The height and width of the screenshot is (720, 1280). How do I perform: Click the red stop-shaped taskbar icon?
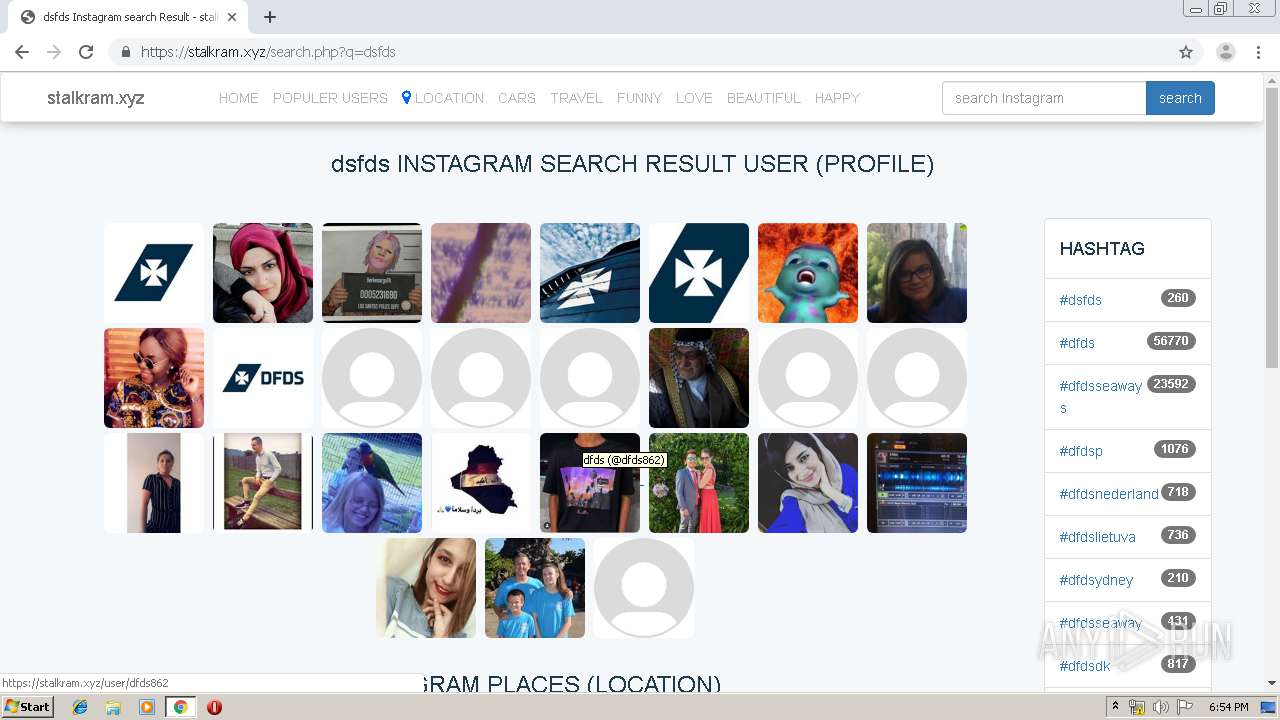click(214, 707)
